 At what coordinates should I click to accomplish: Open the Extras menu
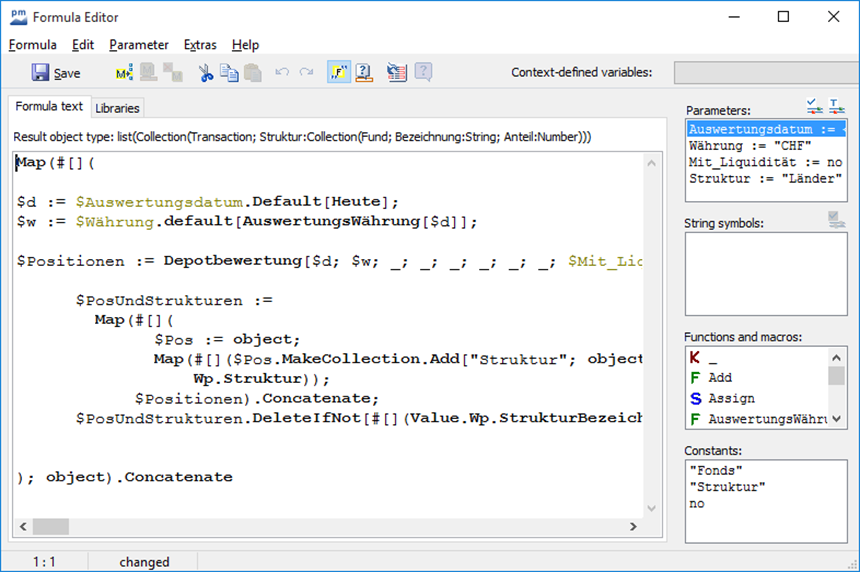click(200, 45)
